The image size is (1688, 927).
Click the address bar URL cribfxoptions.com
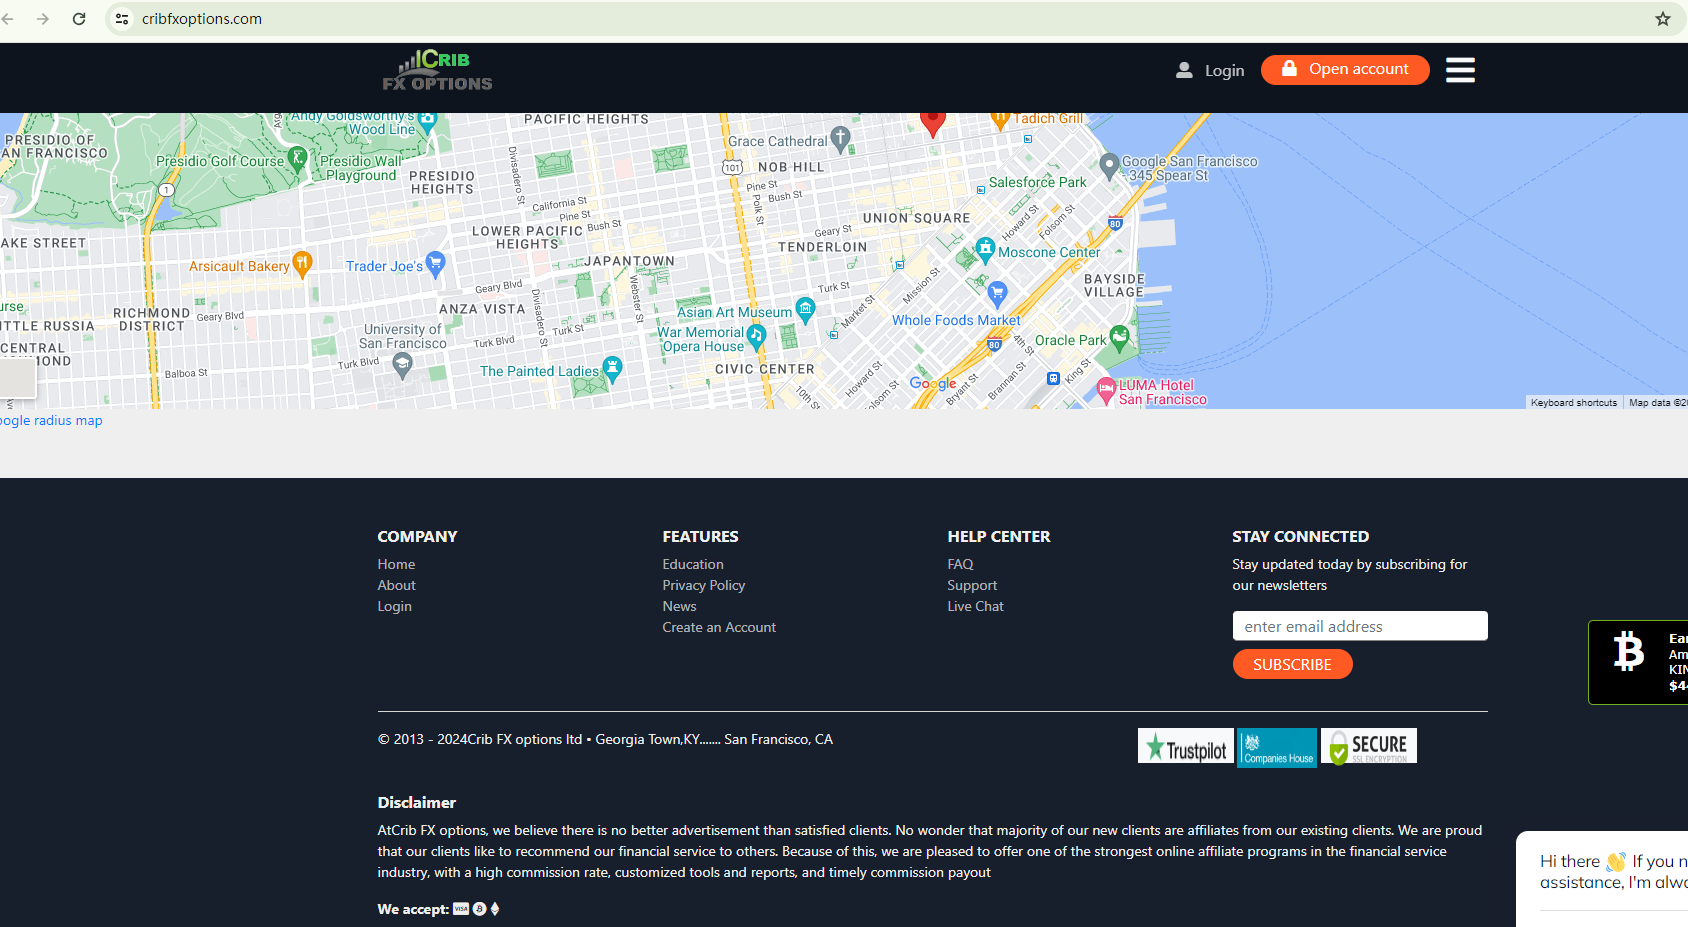pos(202,19)
